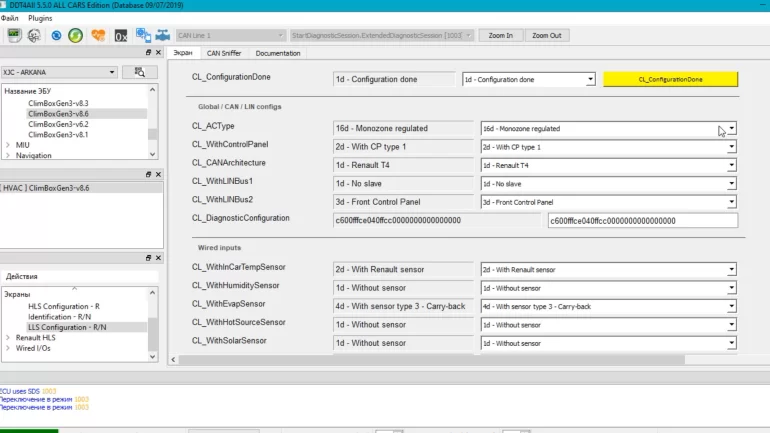Click the vehicle search magnifier button
Screen dimensions: 770x433
click(139, 72)
